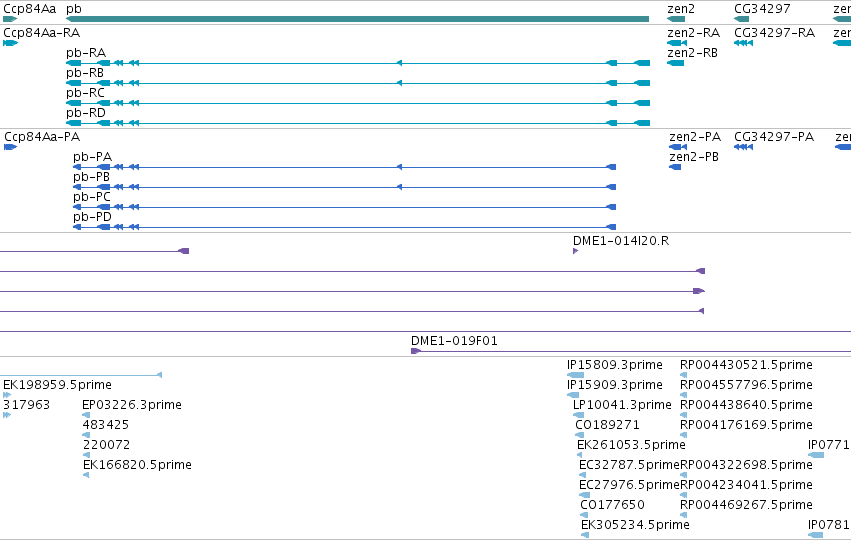The width and height of the screenshot is (851, 540).
Task: Select the pb-RC transcript label
Action: (x=85, y=93)
